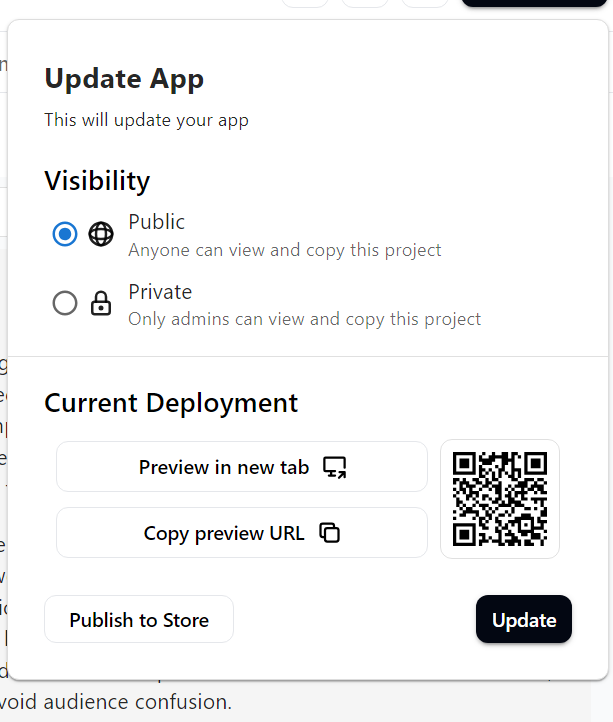Copy preview URL via its button text
The image size is (613, 722).
pos(224,533)
